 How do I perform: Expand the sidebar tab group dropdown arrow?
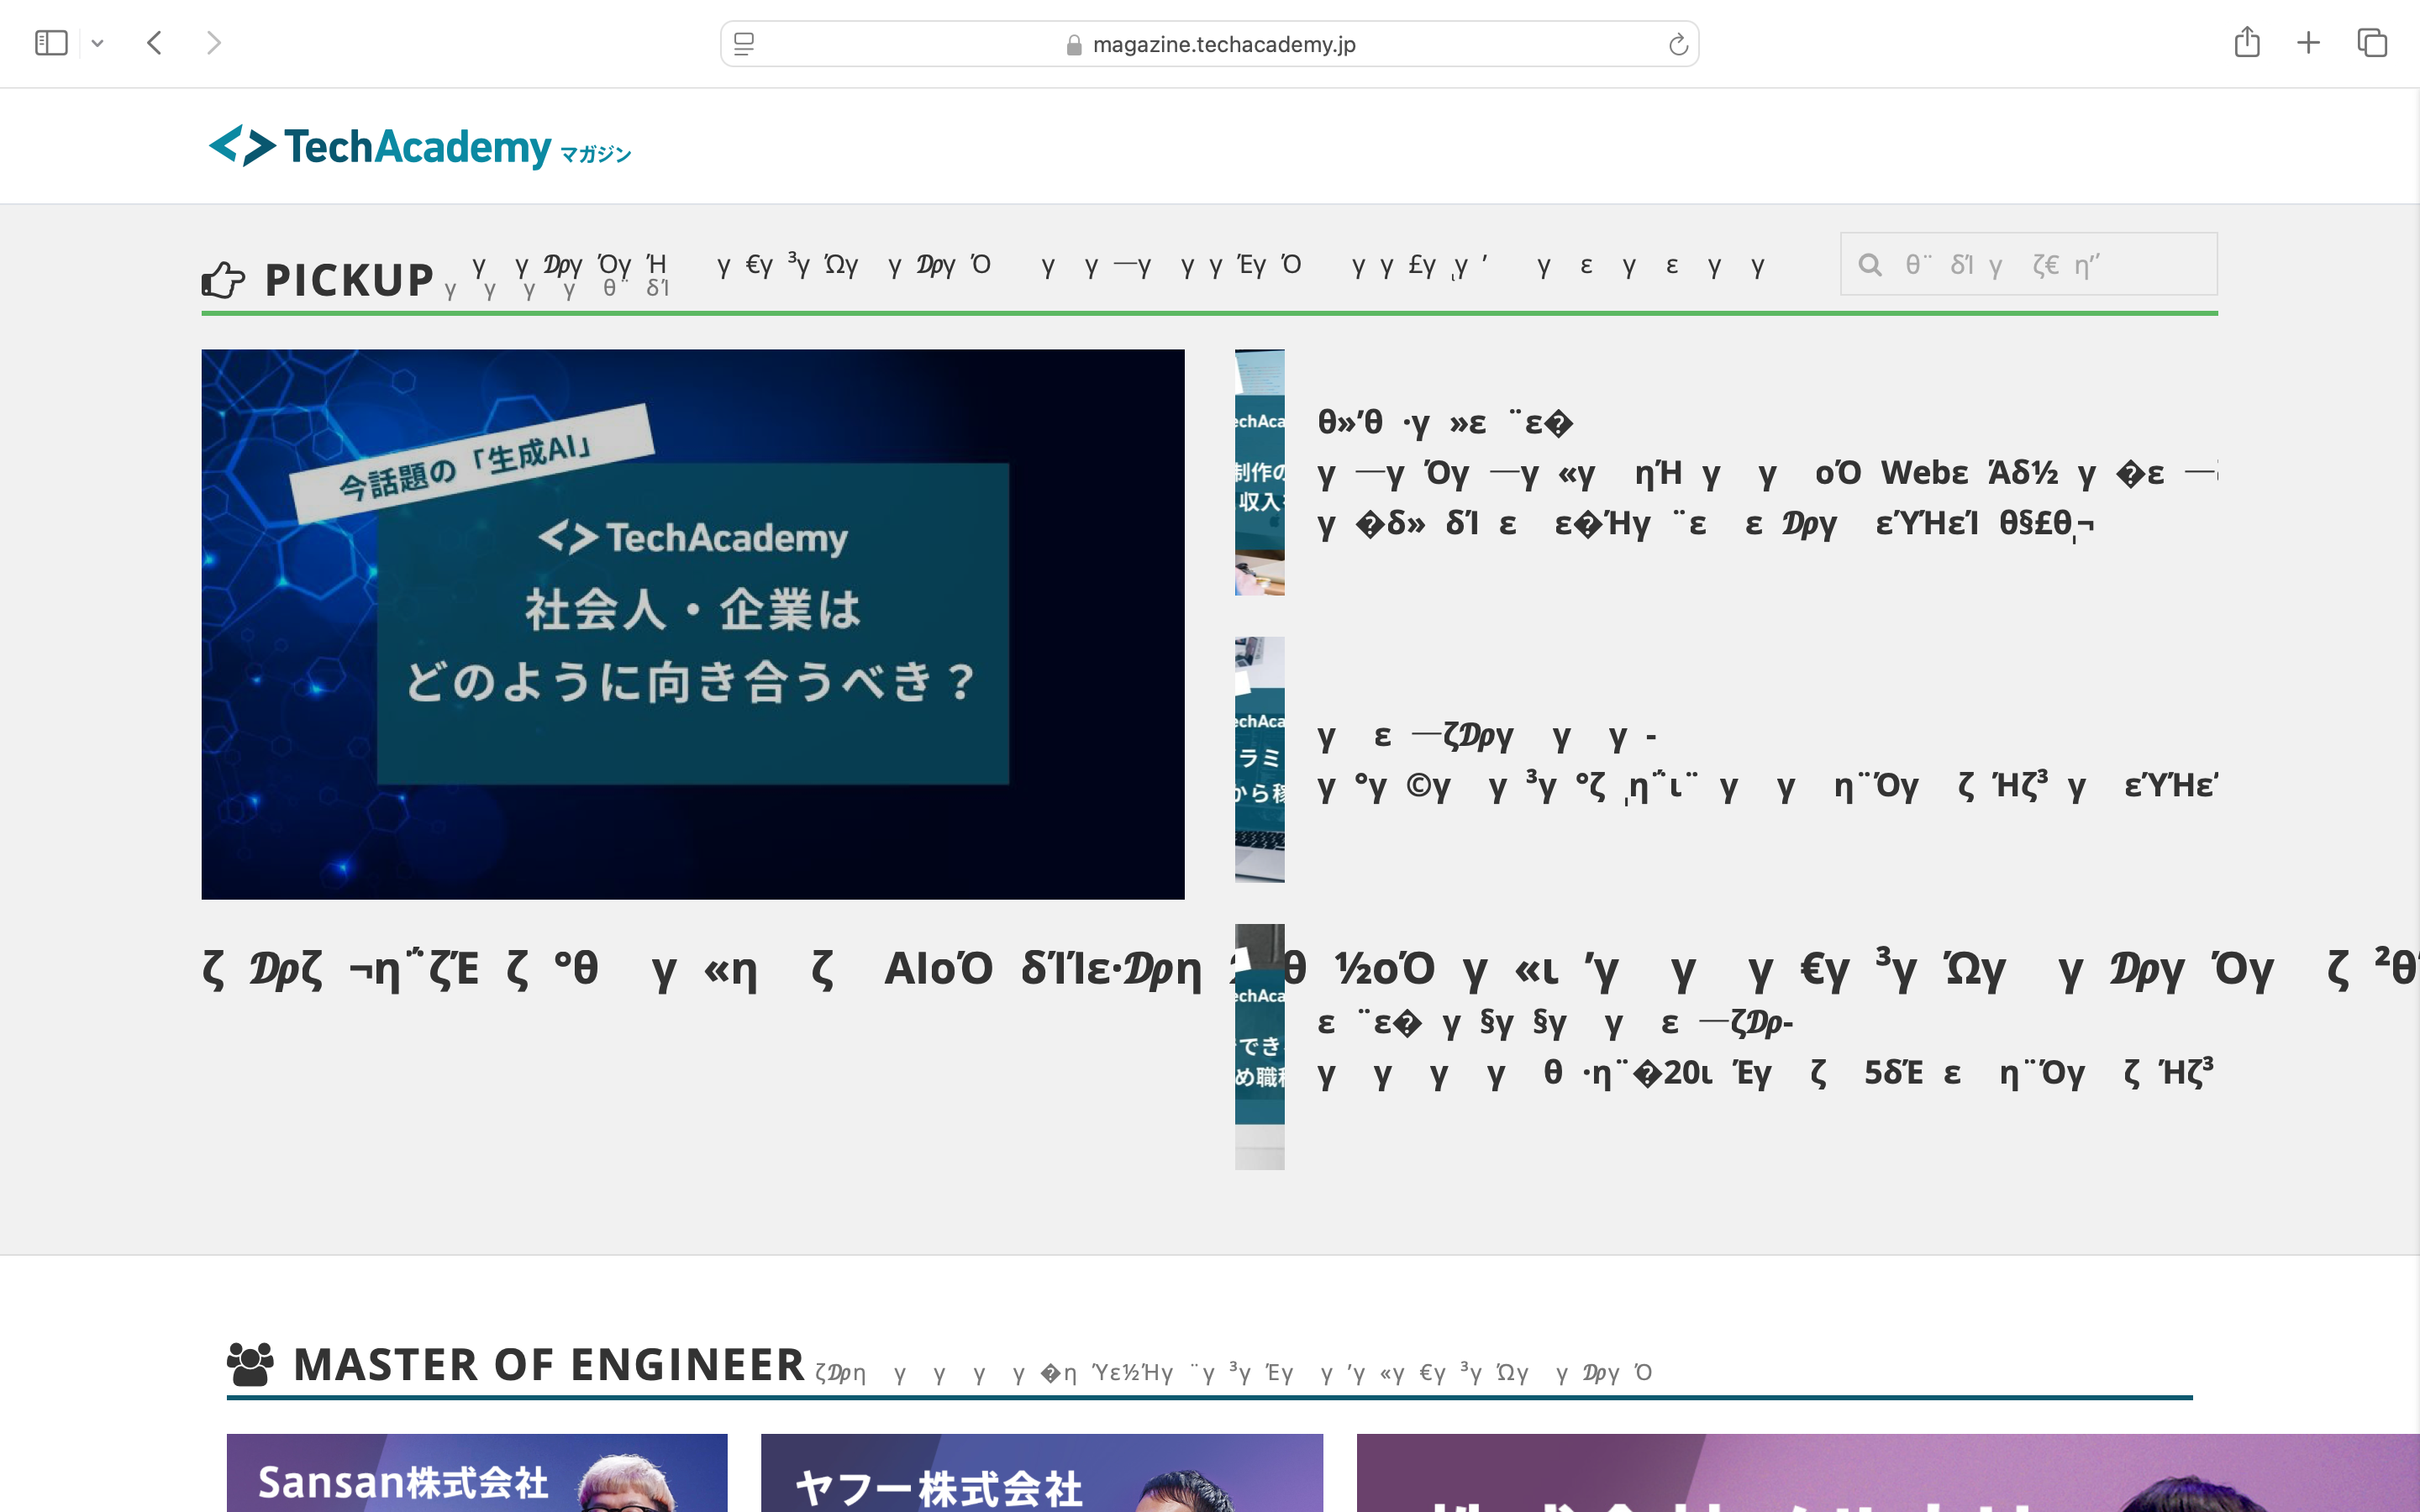97,43
